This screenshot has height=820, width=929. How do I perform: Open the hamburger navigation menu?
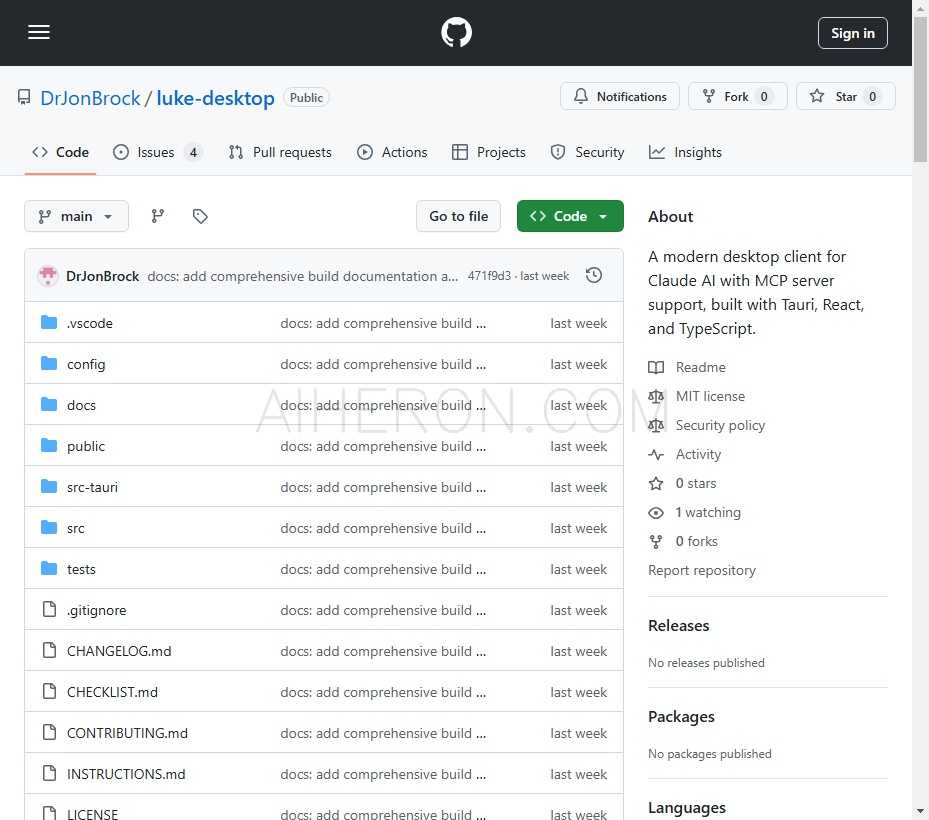[x=39, y=32]
